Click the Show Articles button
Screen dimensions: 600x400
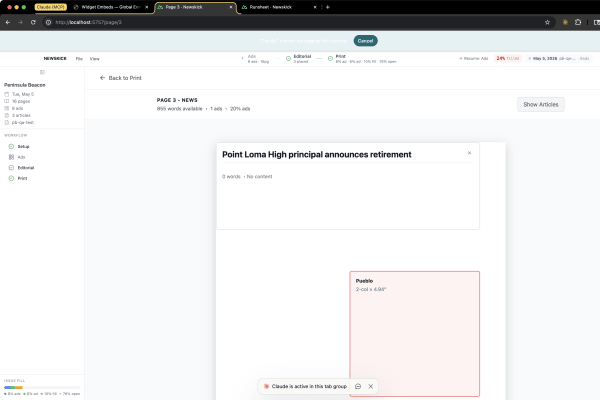pyautogui.click(x=541, y=104)
